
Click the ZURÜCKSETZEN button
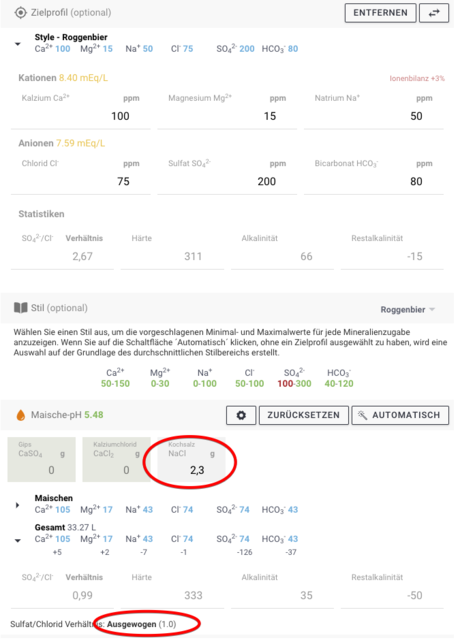(x=304, y=415)
